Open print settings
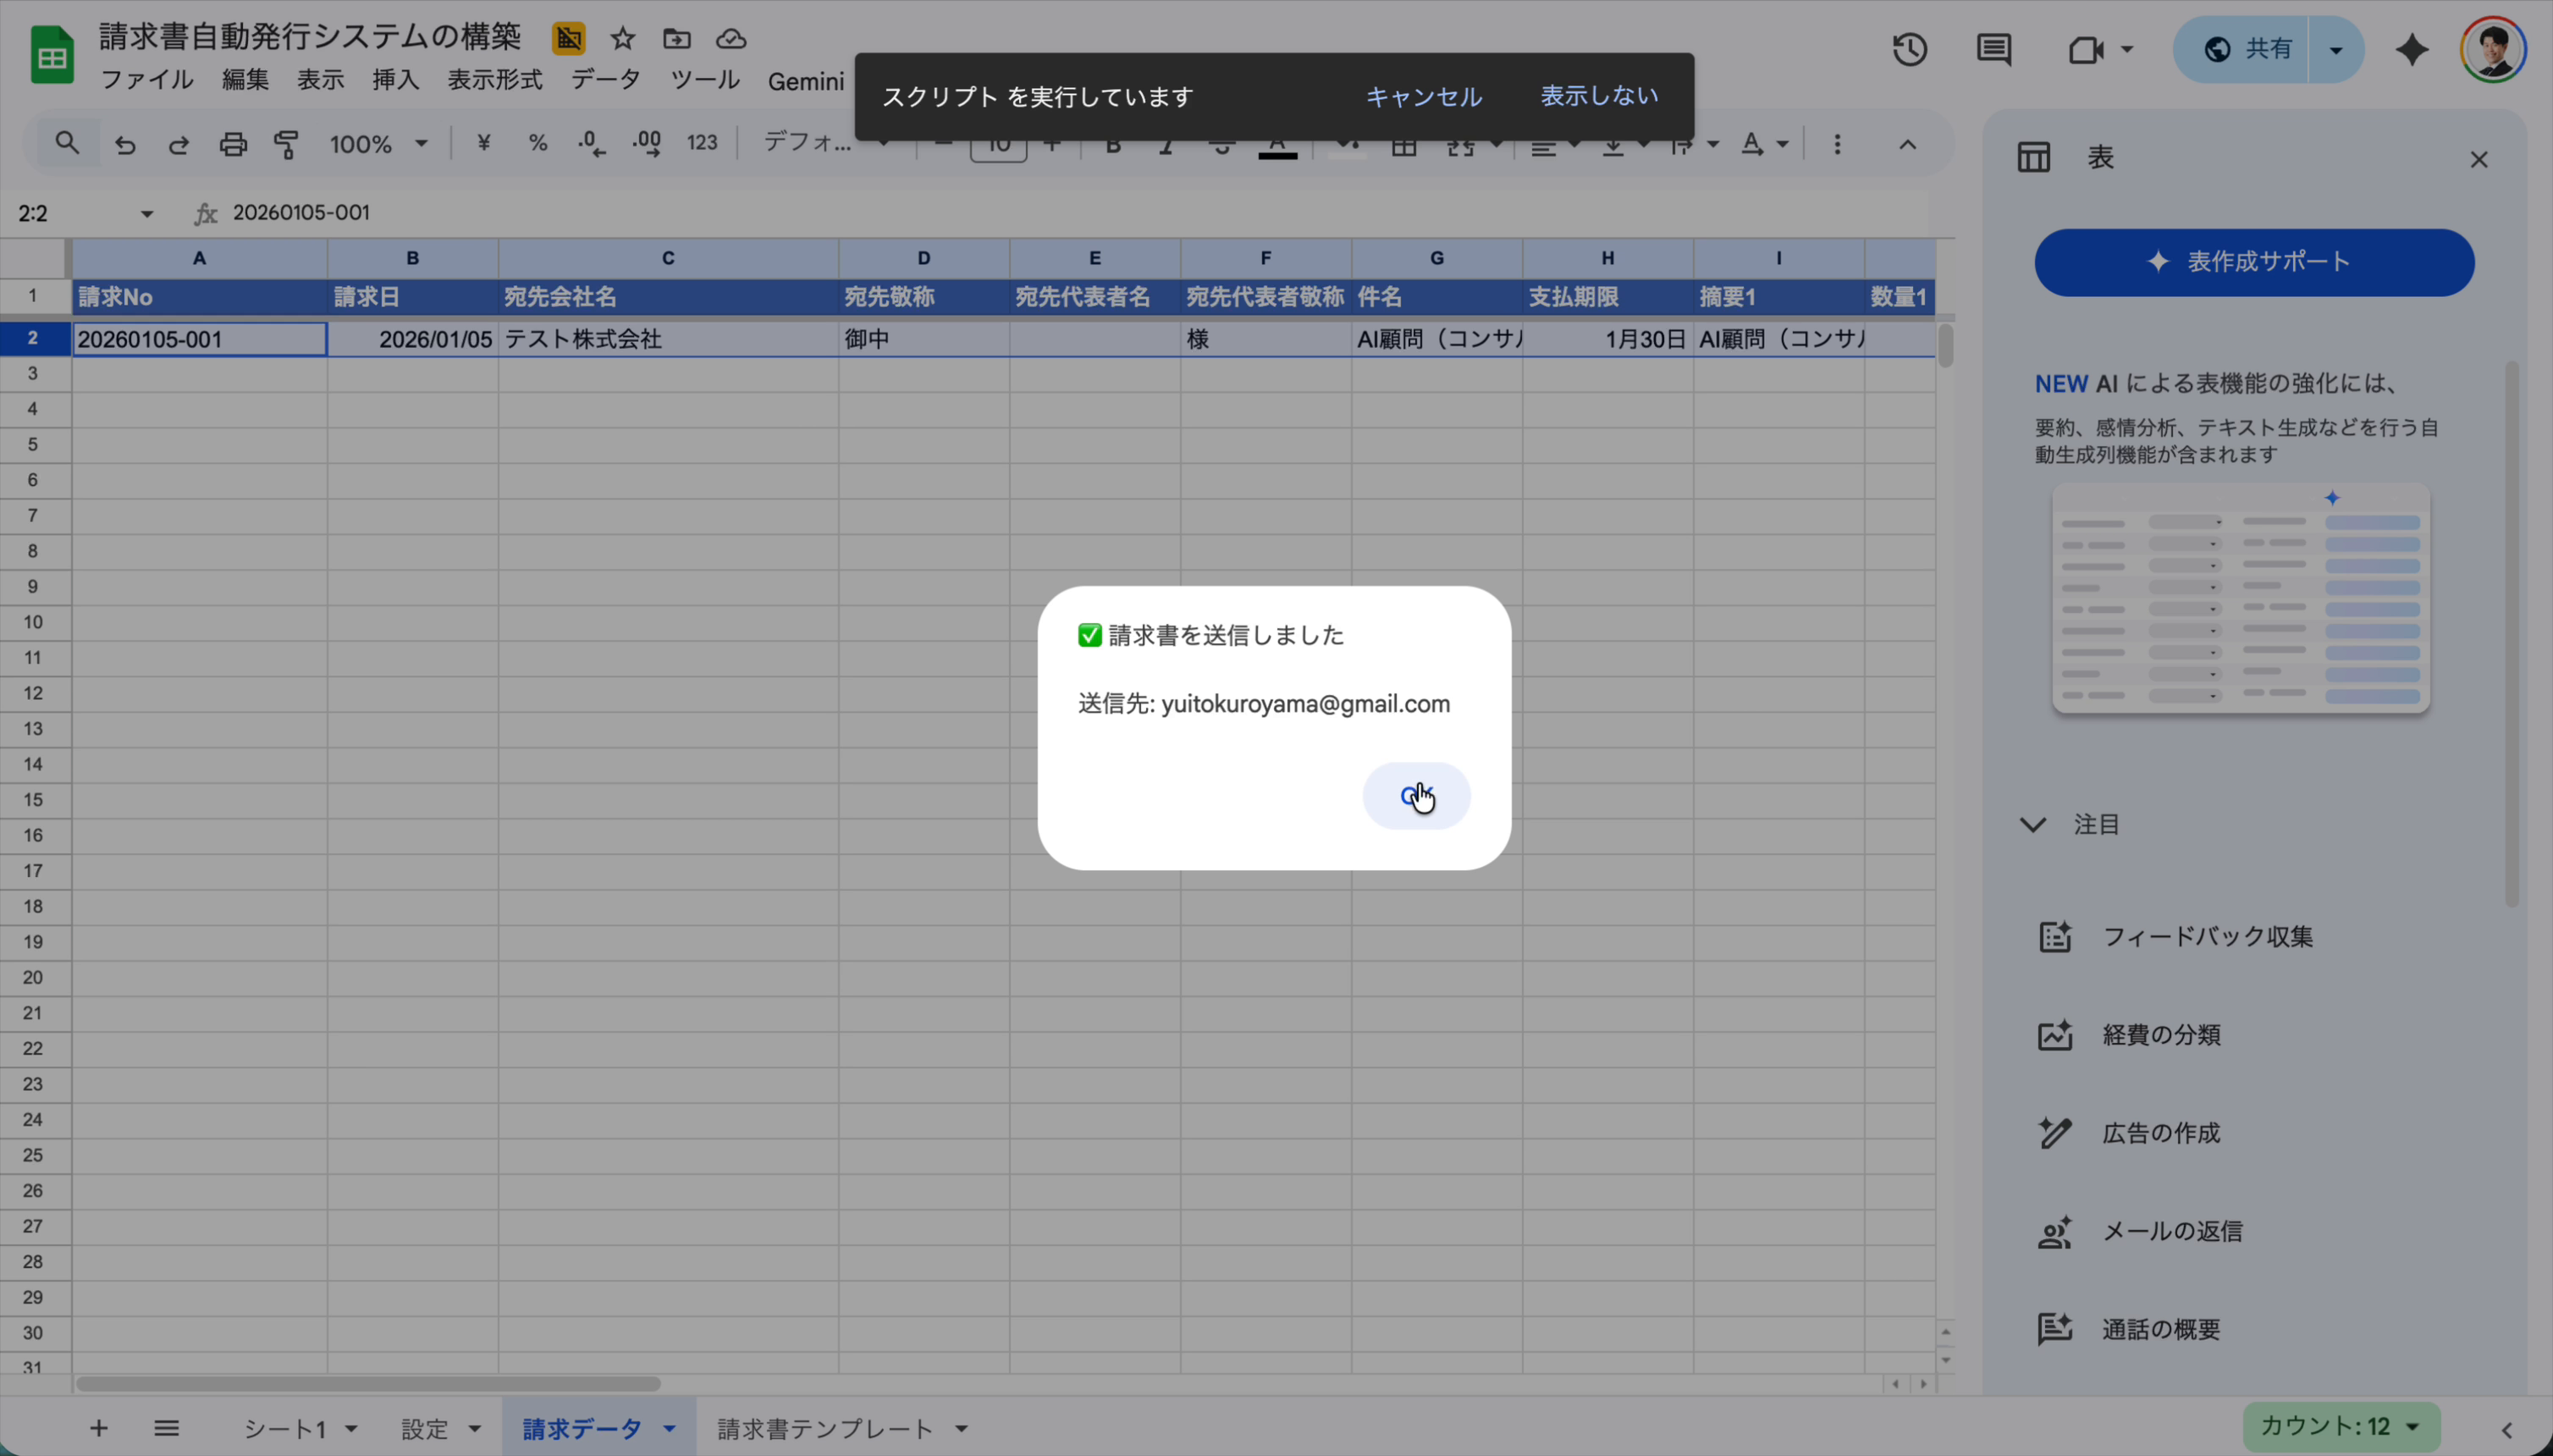This screenshot has width=2553, height=1456. (x=232, y=144)
